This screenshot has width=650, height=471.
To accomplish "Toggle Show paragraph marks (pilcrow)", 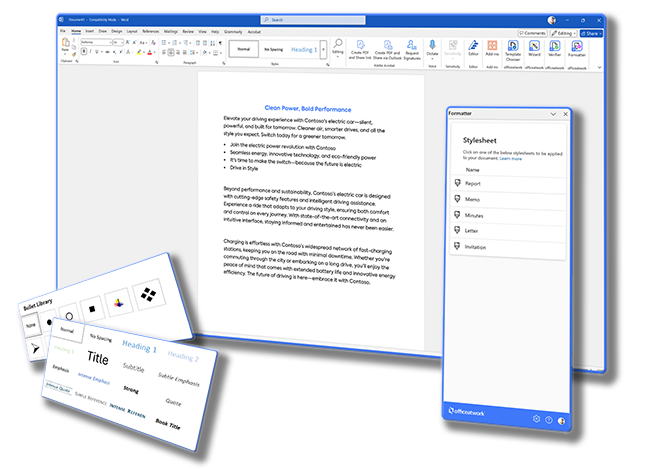I will pos(220,43).
